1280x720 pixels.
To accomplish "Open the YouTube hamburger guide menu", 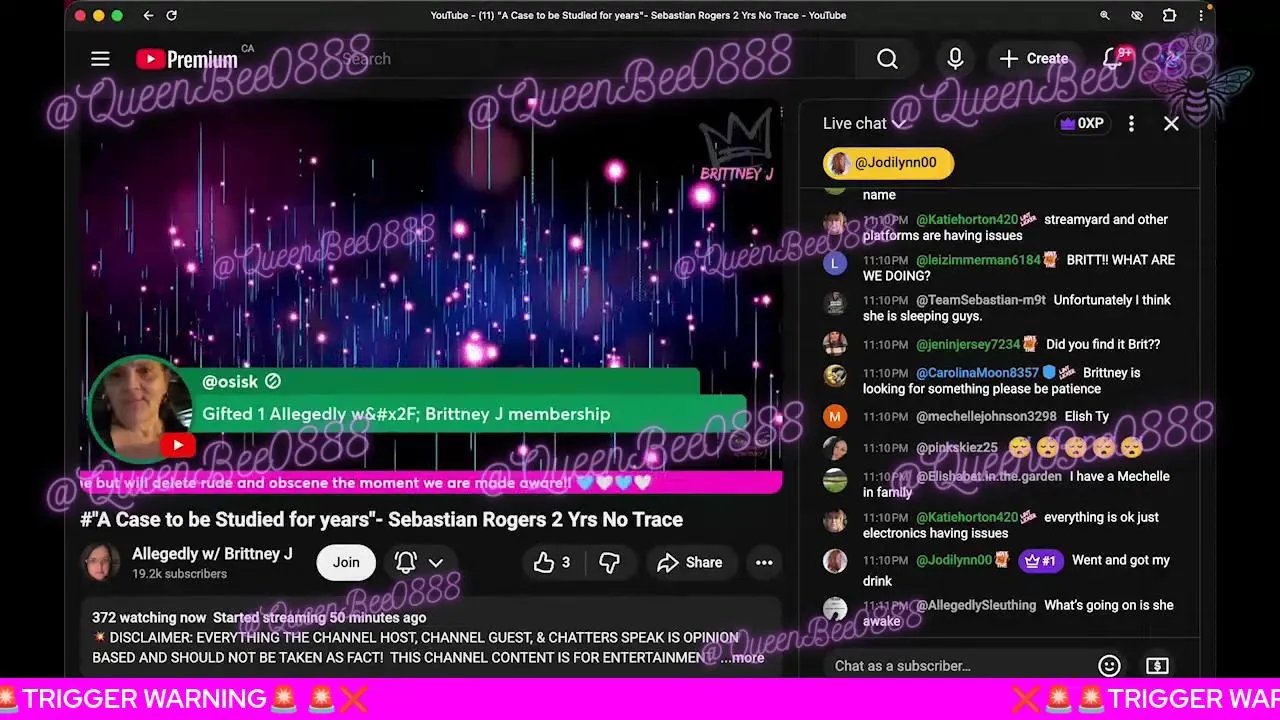I will (100, 59).
